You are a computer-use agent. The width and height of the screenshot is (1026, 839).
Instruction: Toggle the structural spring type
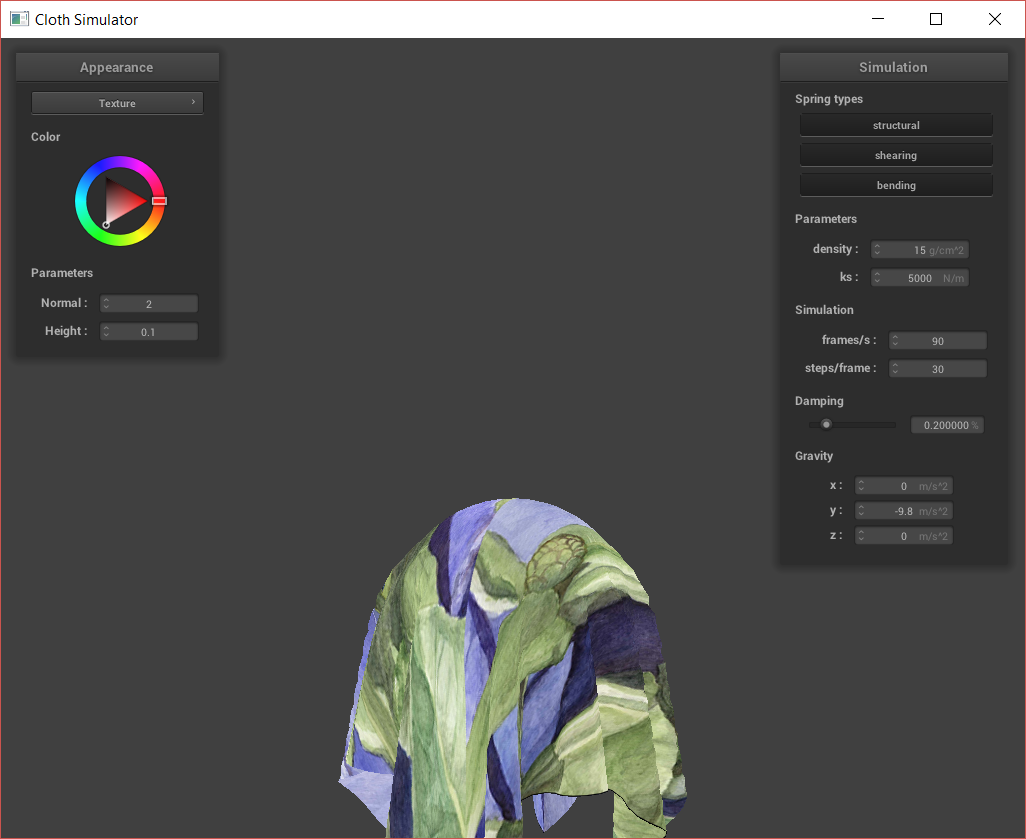pos(896,125)
